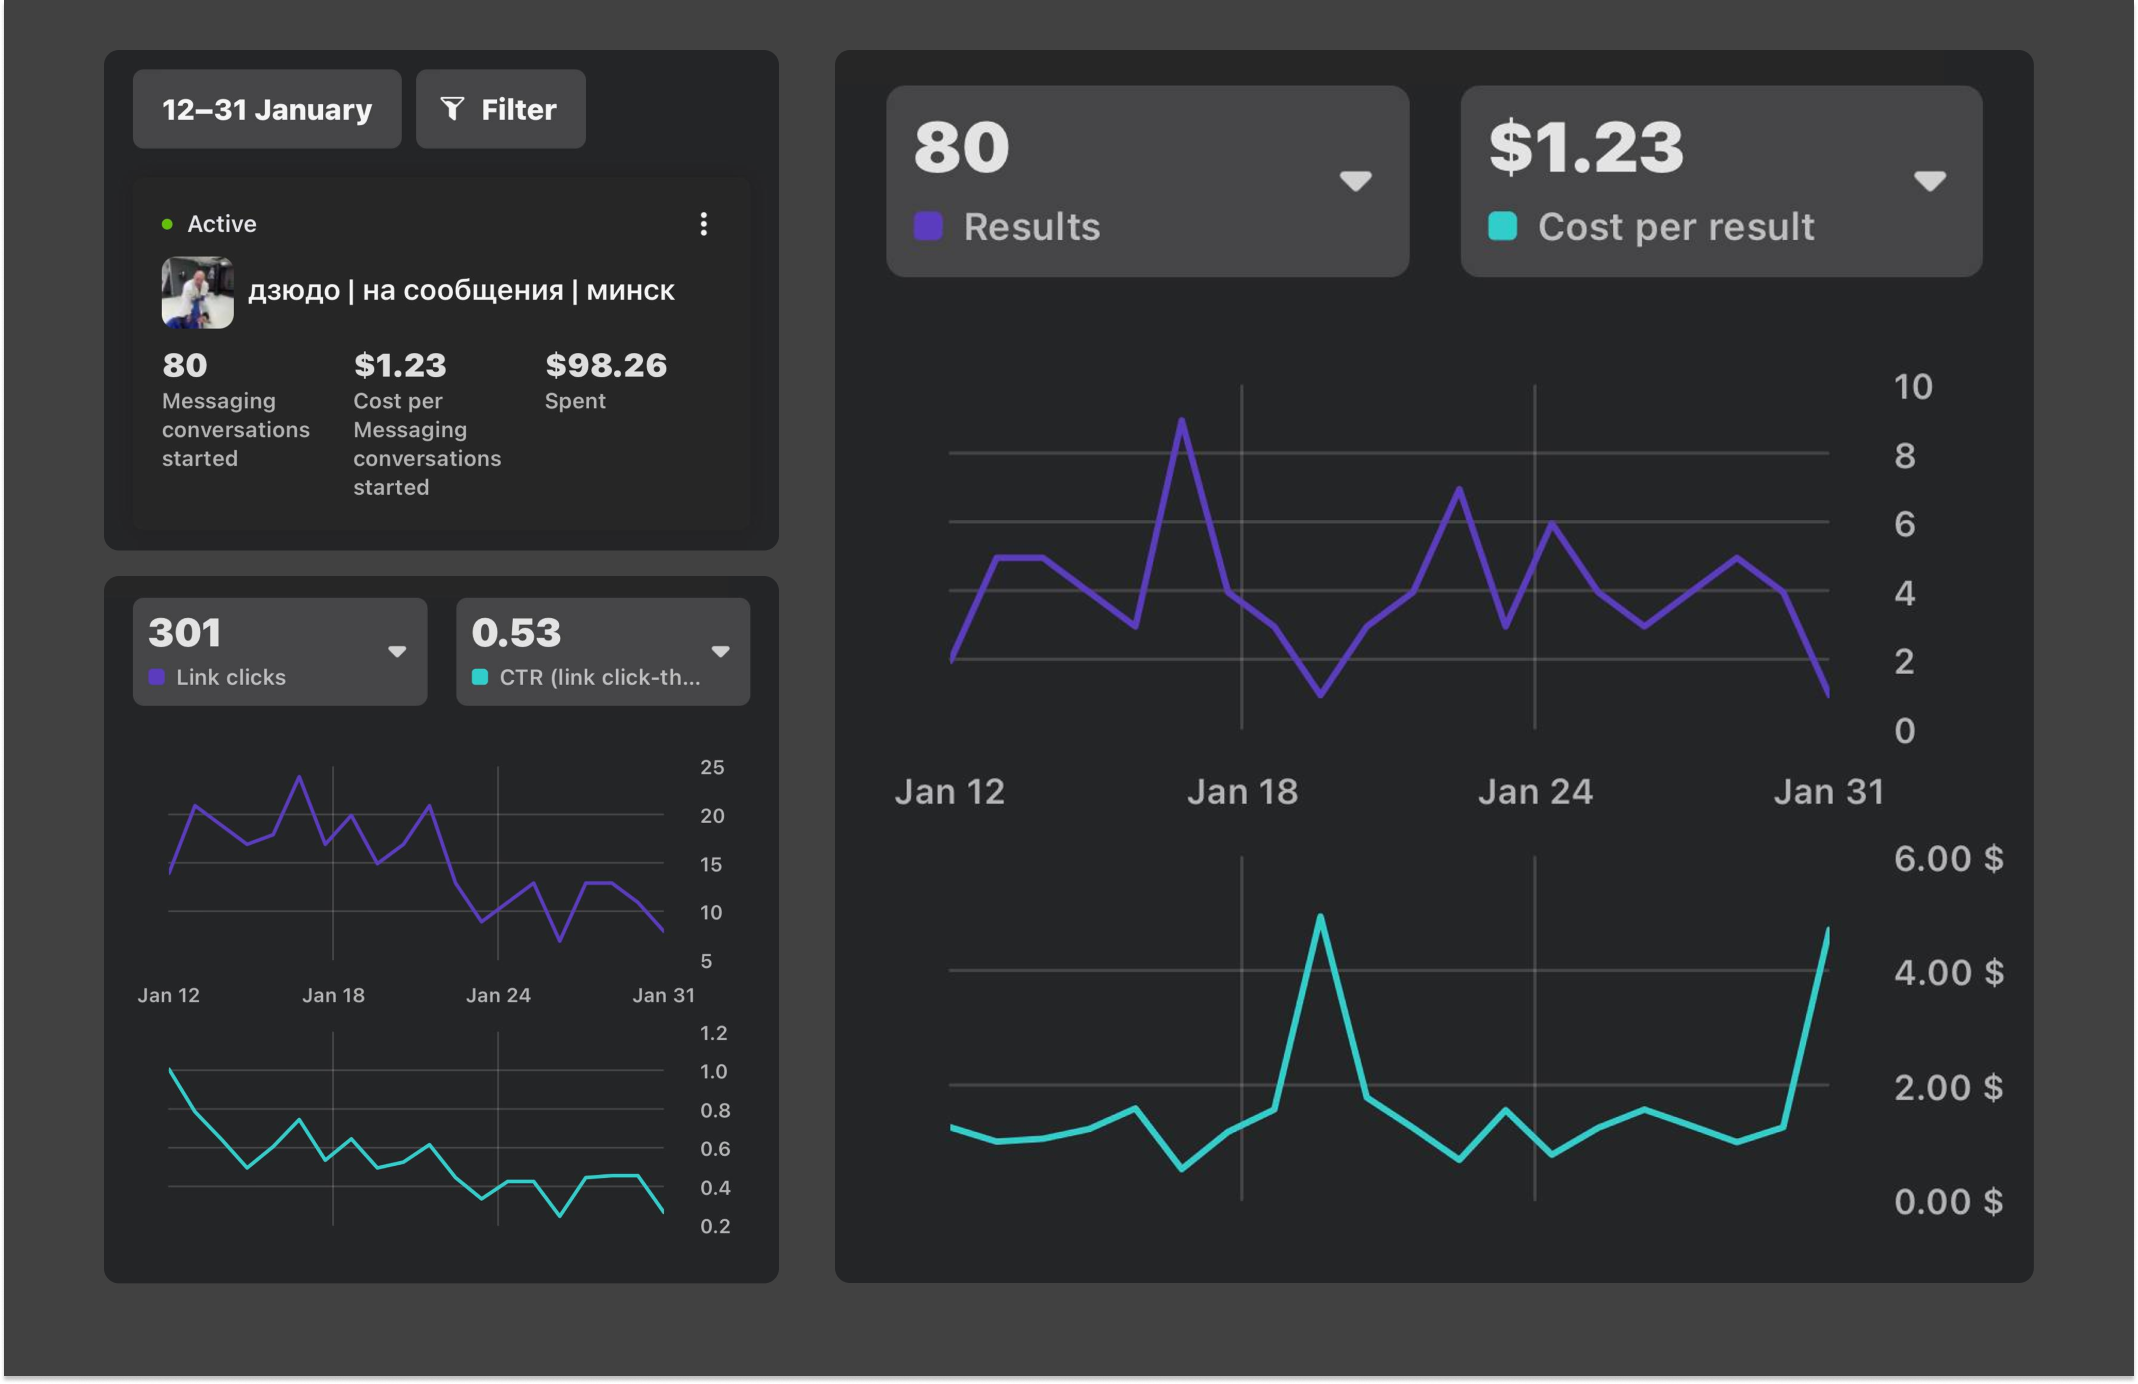The height and width of the screenshot is (1384, 2138).
Task: Open the three-dot campaign options menu
Action: 703,224
